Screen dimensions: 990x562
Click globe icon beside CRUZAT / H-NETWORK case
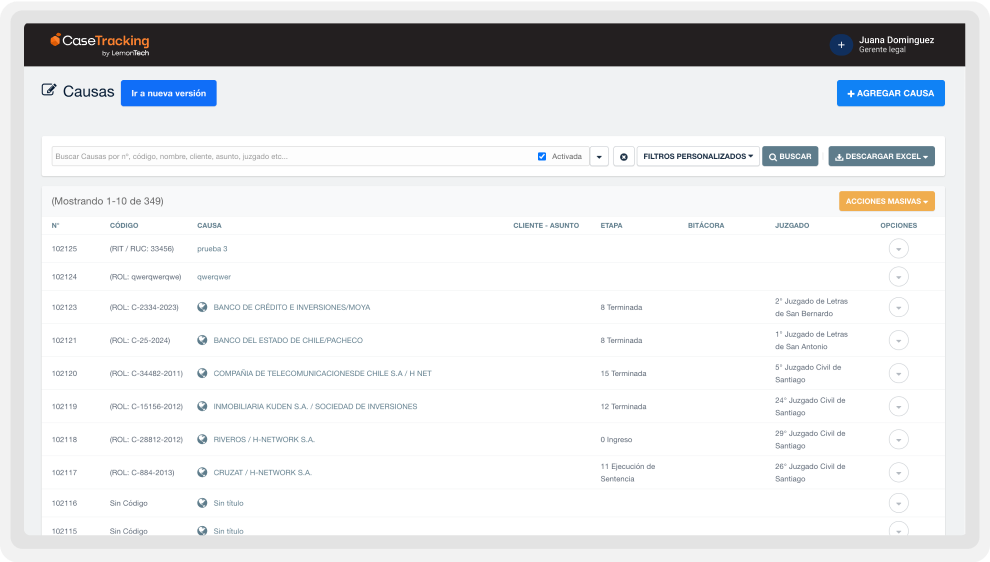(202, 472)
